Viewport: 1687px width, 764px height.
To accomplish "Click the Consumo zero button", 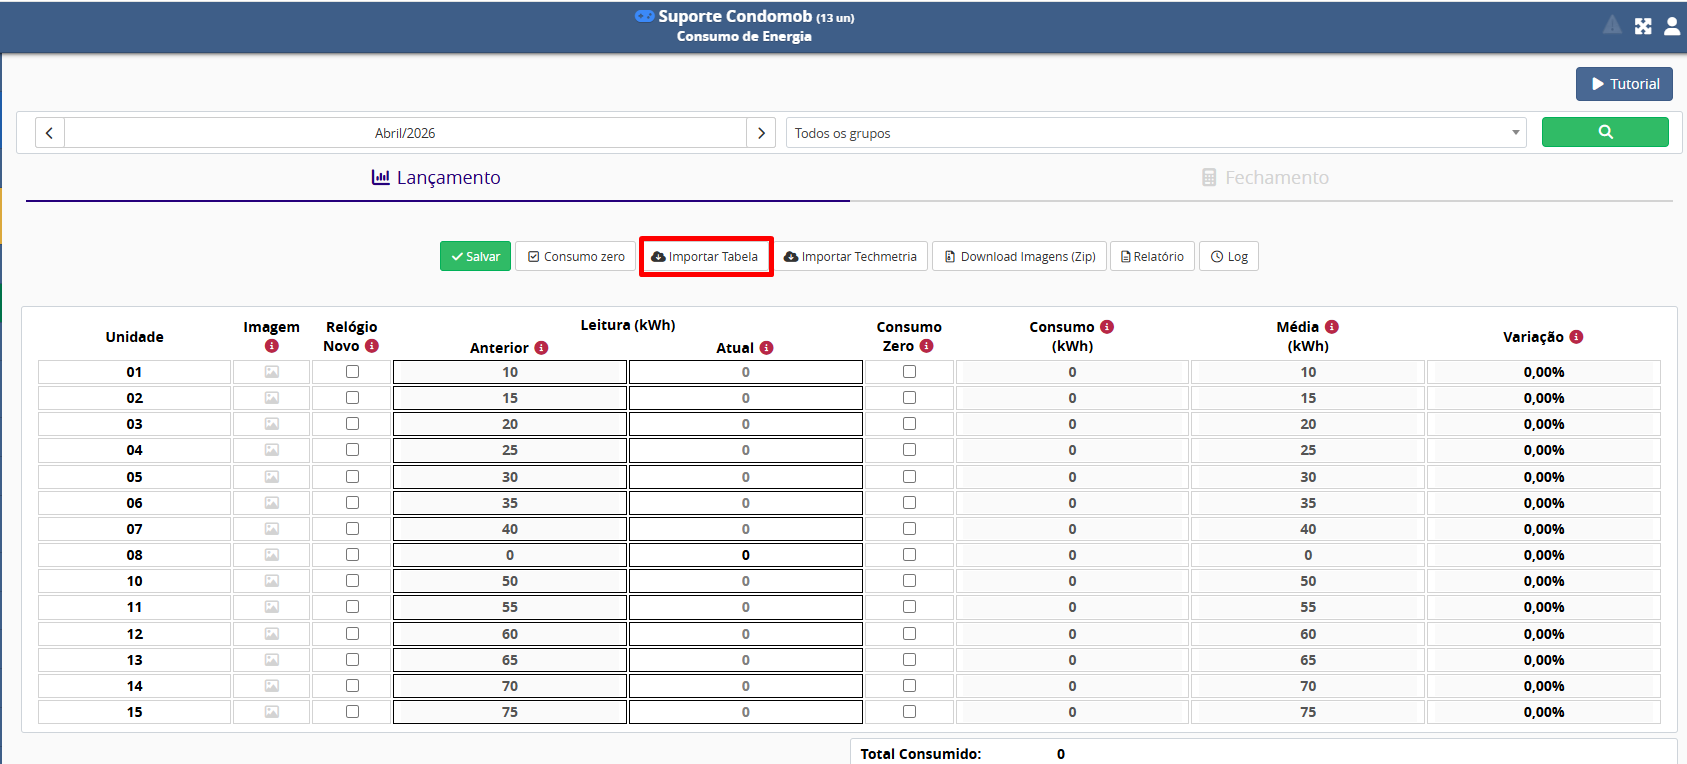I will point(576,256).
